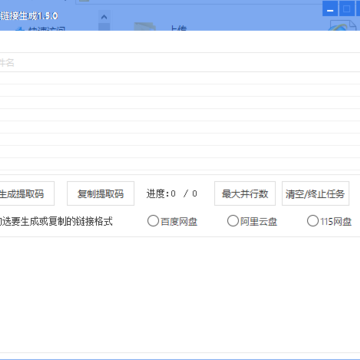Click the 件名 column header

click(x=7, y=63)
